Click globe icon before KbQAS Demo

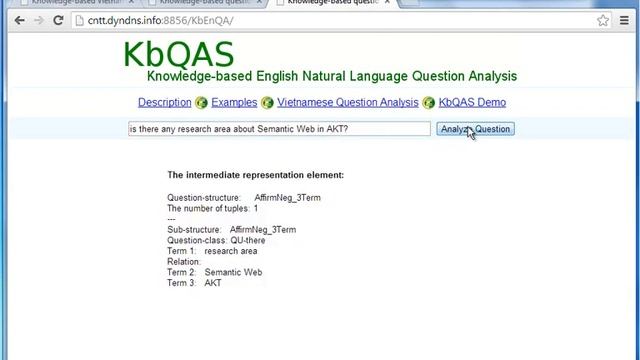pyautogui.click(x=428, y=102)
